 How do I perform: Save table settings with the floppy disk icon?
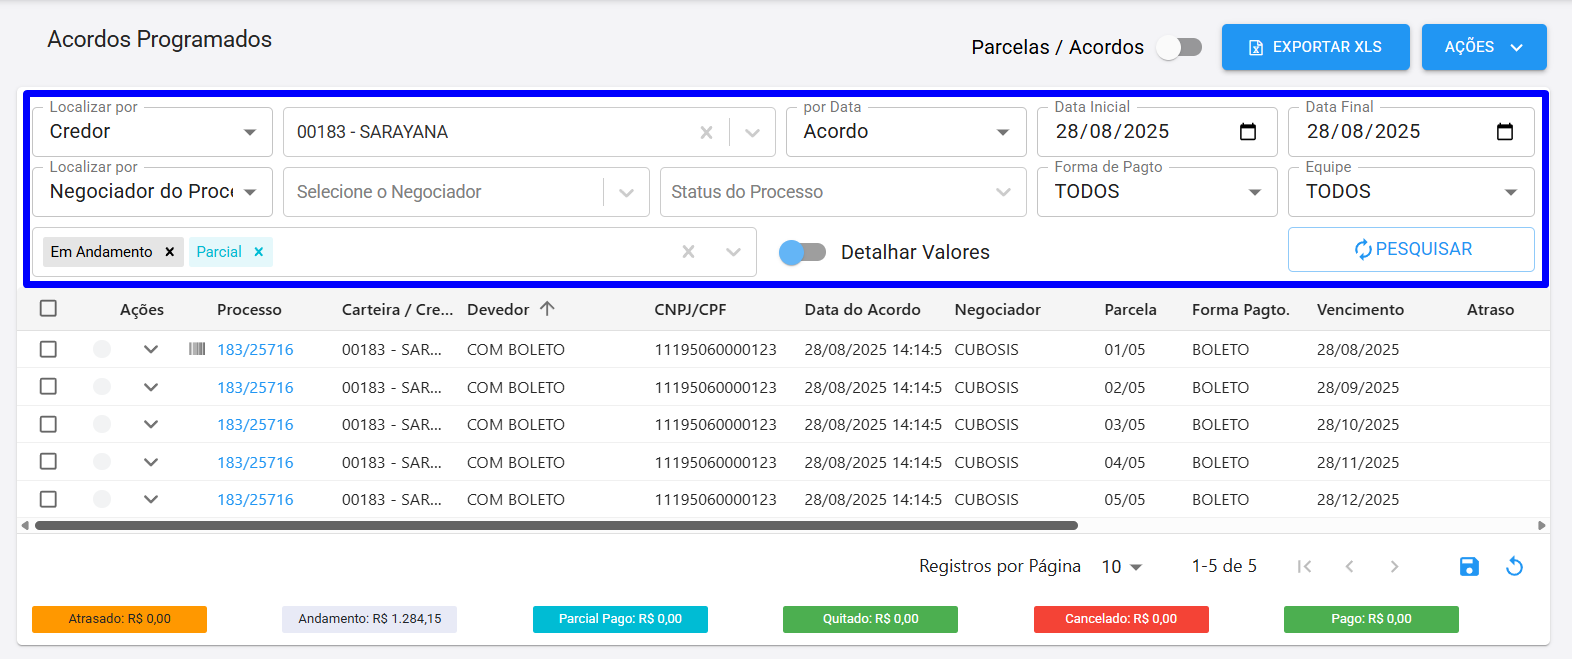[1469, 567]
